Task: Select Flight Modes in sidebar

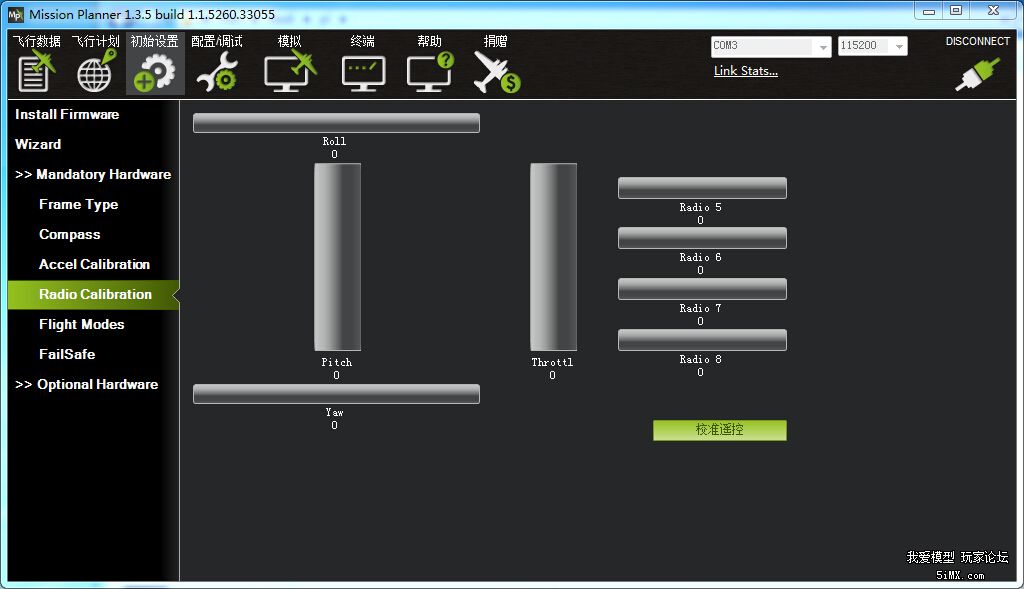Action: [82, 325]
